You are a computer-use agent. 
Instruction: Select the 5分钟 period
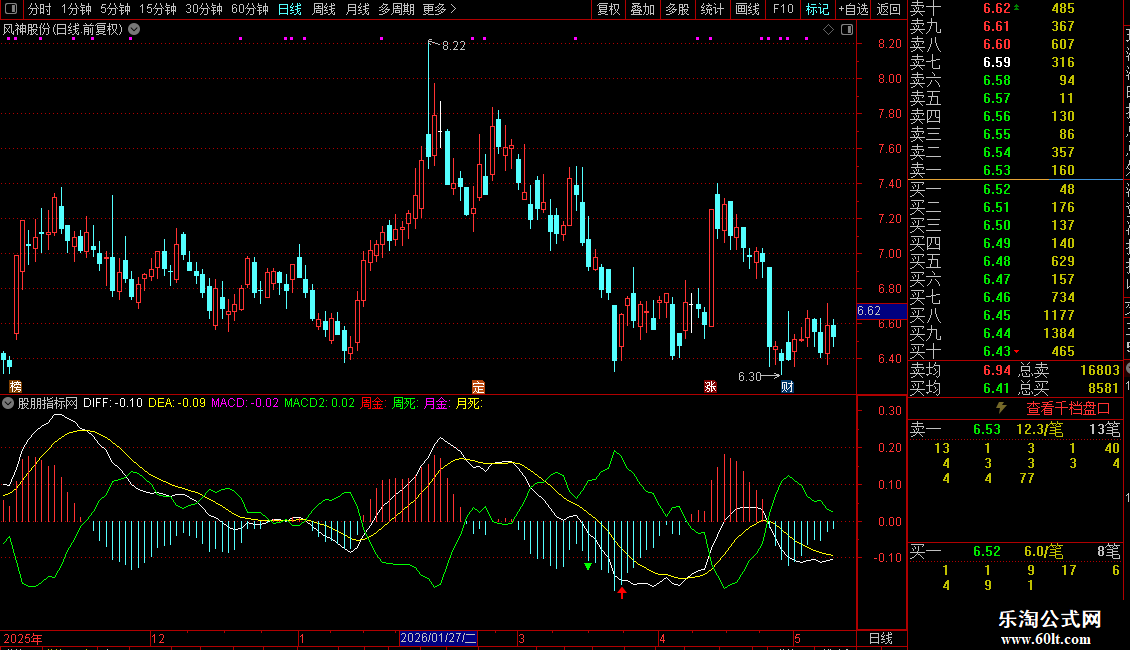point(115,9)
